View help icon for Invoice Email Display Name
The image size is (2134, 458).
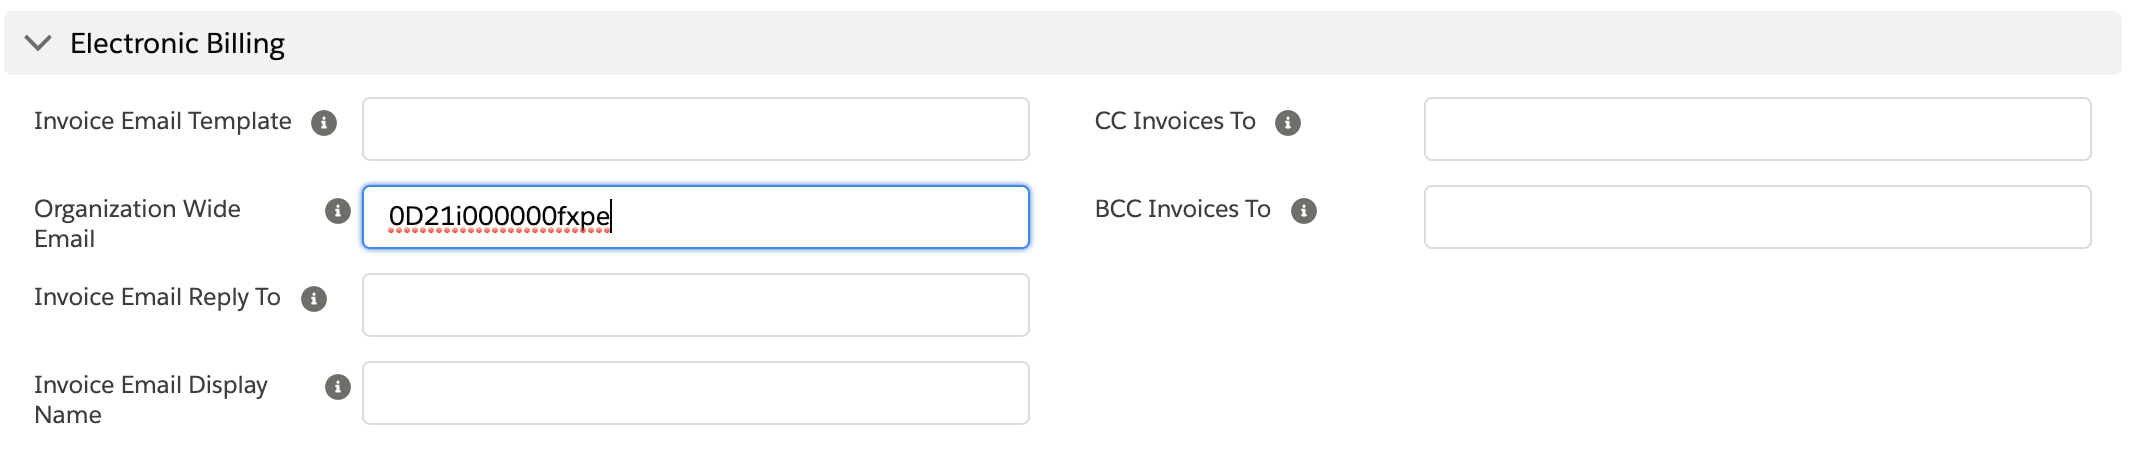pos(338,387)
